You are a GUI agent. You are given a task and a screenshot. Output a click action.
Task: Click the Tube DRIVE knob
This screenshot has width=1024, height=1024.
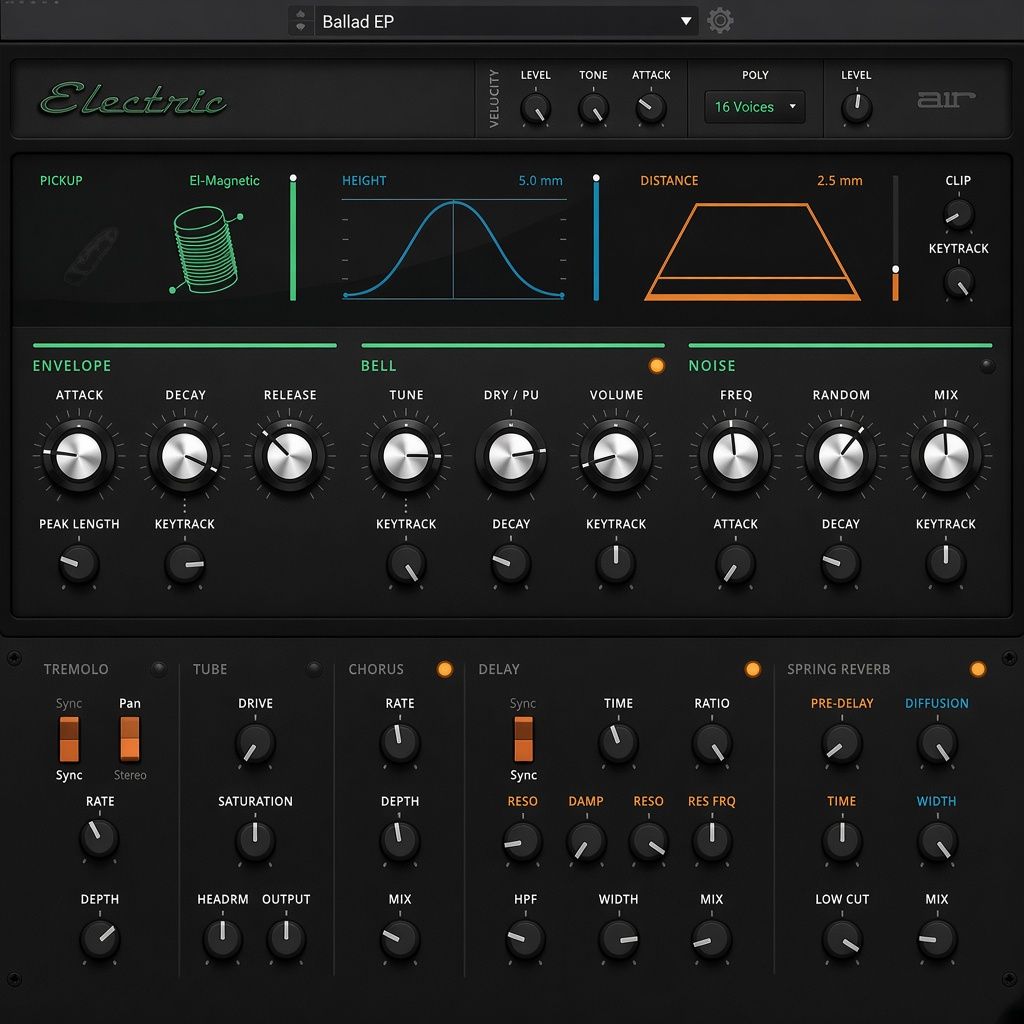pos(255,743)
